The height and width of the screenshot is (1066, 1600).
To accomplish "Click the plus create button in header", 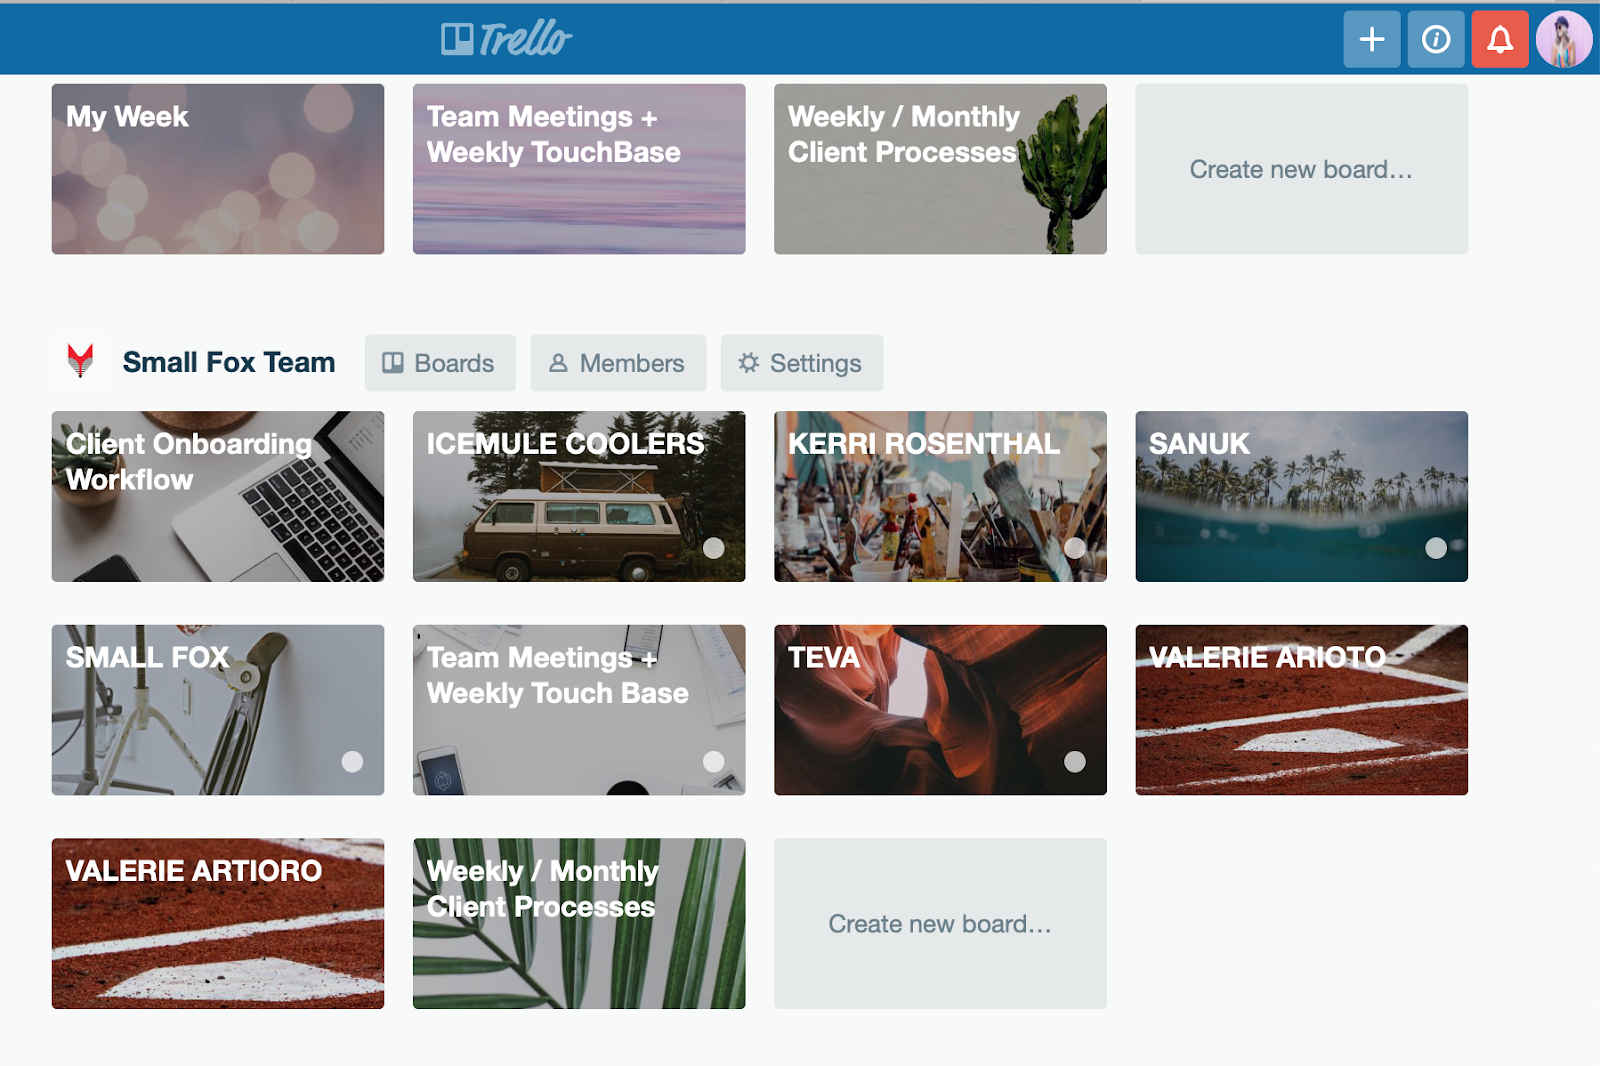I will click(1371, 39).
